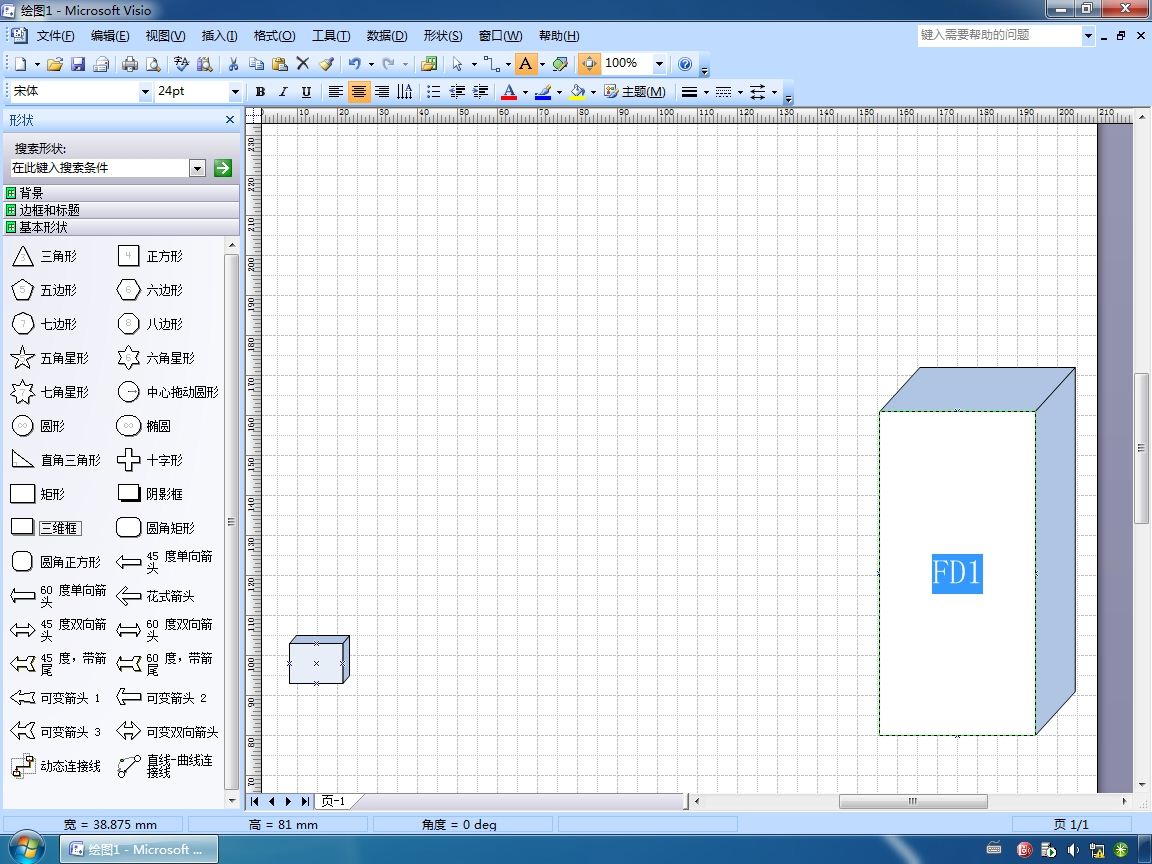Apply fill color with the paint bucket
1152x864 pixels.
pyautogui.click(x=577, y=92)
